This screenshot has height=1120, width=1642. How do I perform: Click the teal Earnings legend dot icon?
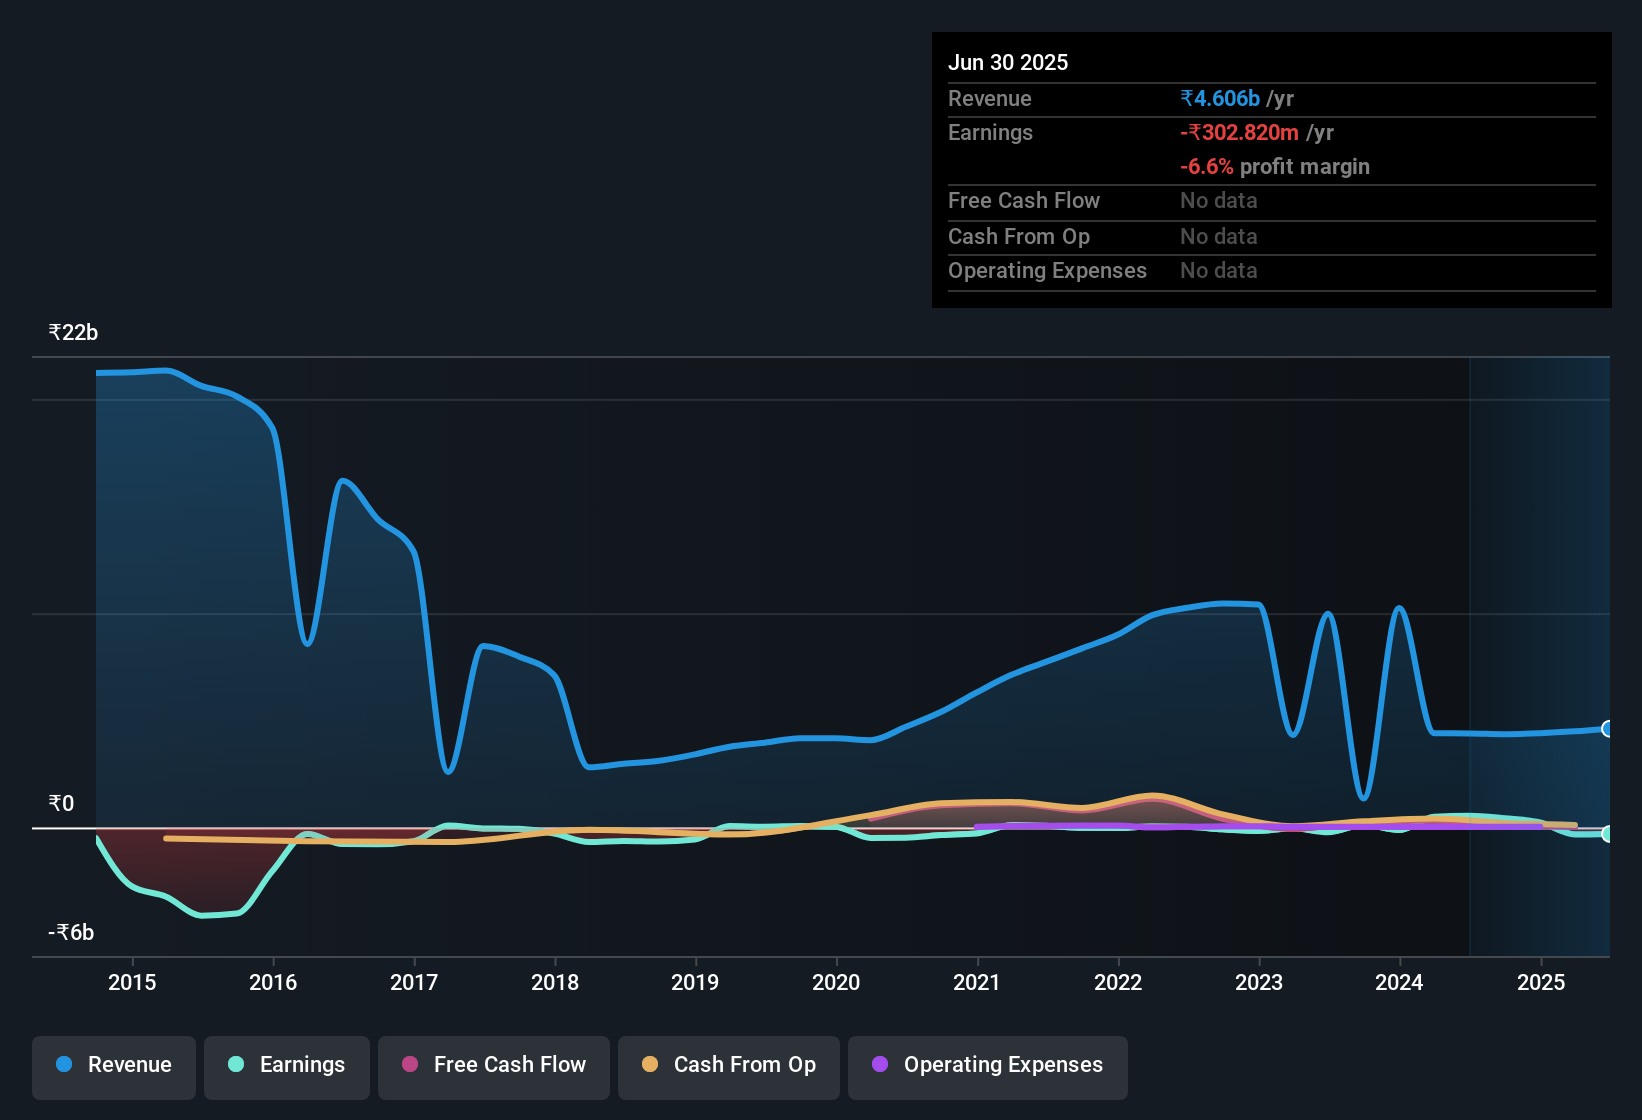pyautogui.click(x=236, y=1065)
